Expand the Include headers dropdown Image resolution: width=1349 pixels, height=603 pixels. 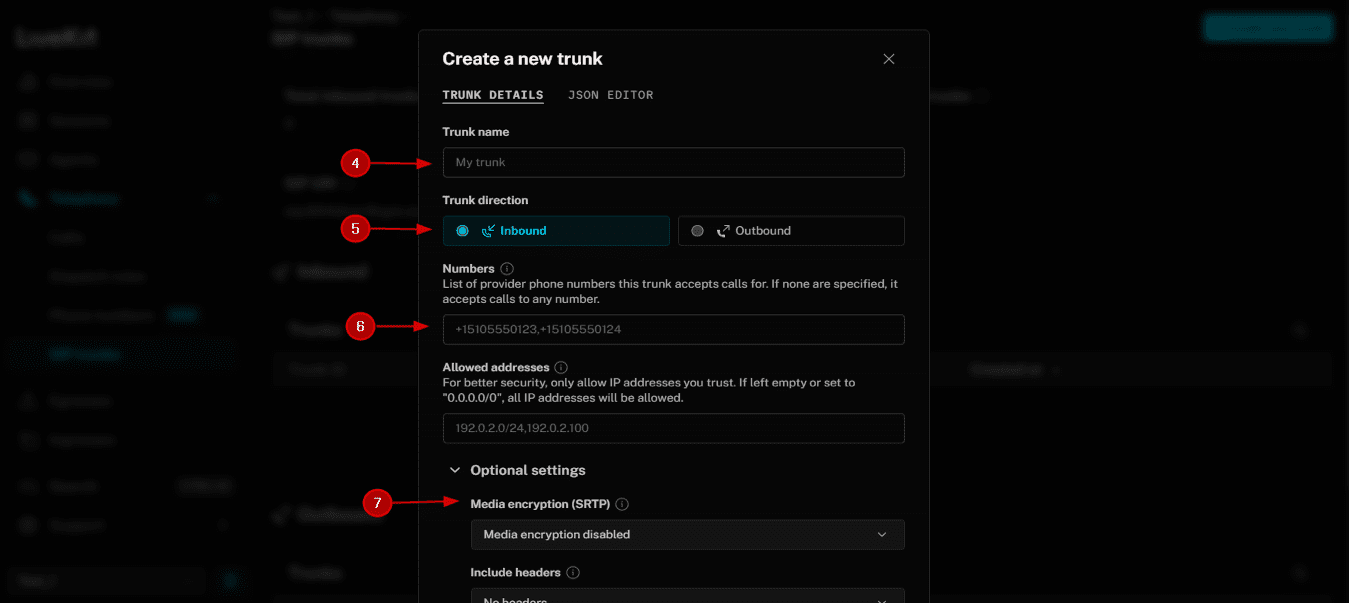pos(687,598)
